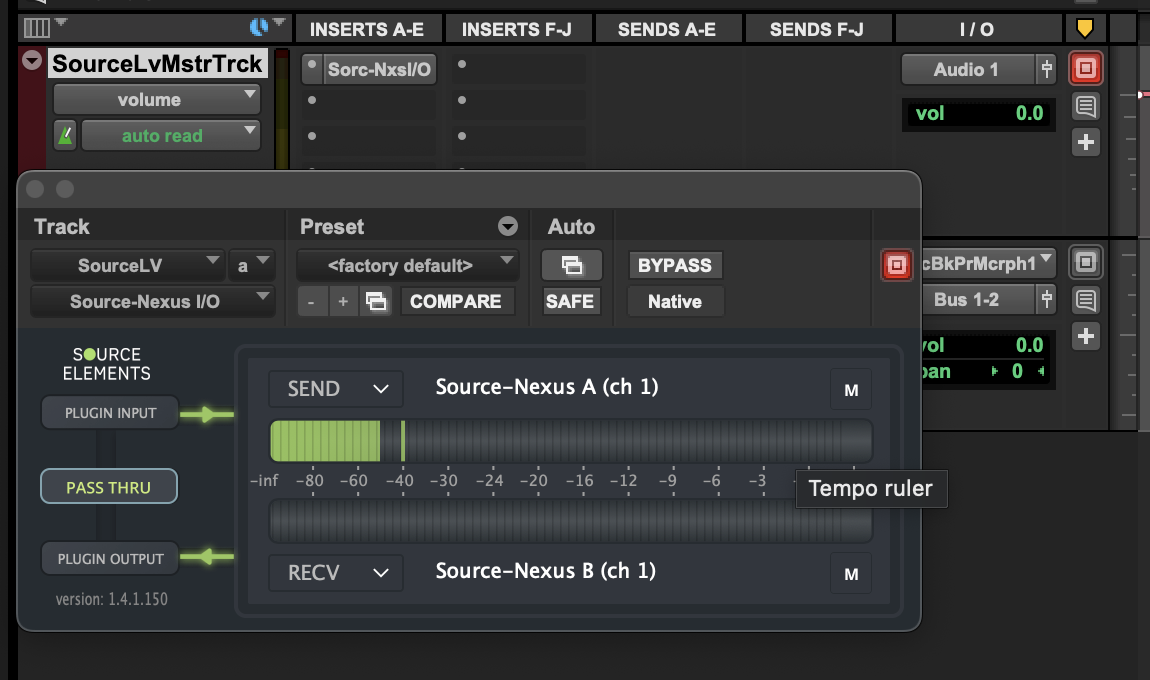Click the red target button in plugin header
The width and height of the screenshot is (1150, 680).
tap(897, 266)
